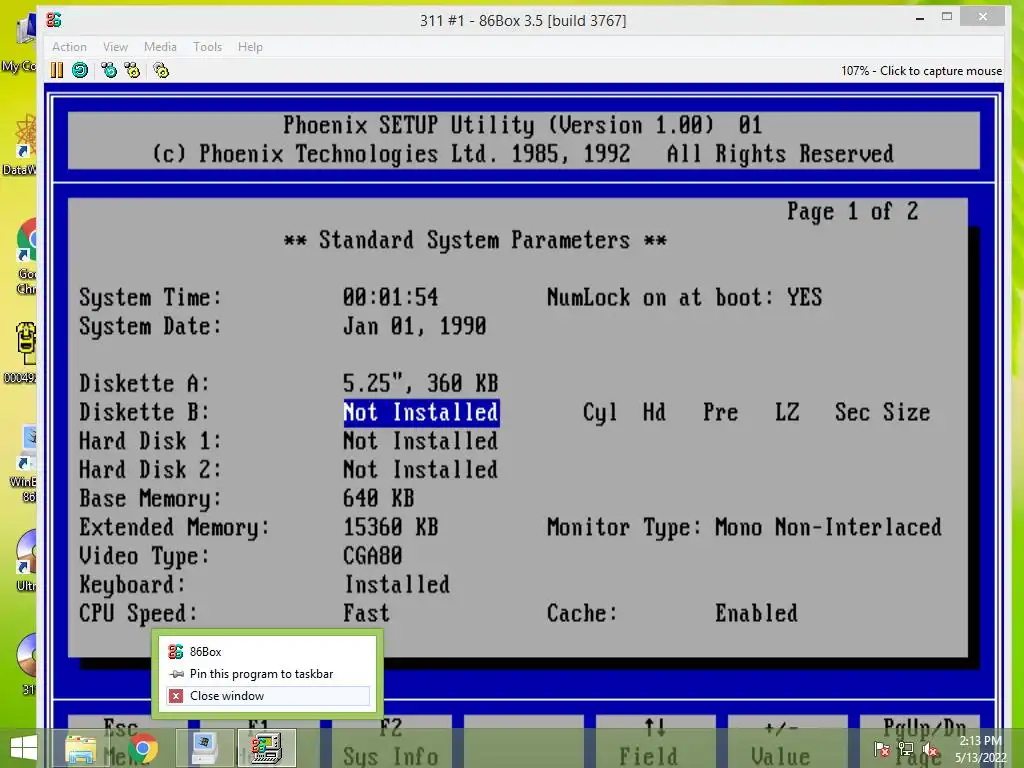The height and width of the screenshot is (768, 1024).
Task: Click the Google Chrome desktop shortcut
Action: [26, 257]
